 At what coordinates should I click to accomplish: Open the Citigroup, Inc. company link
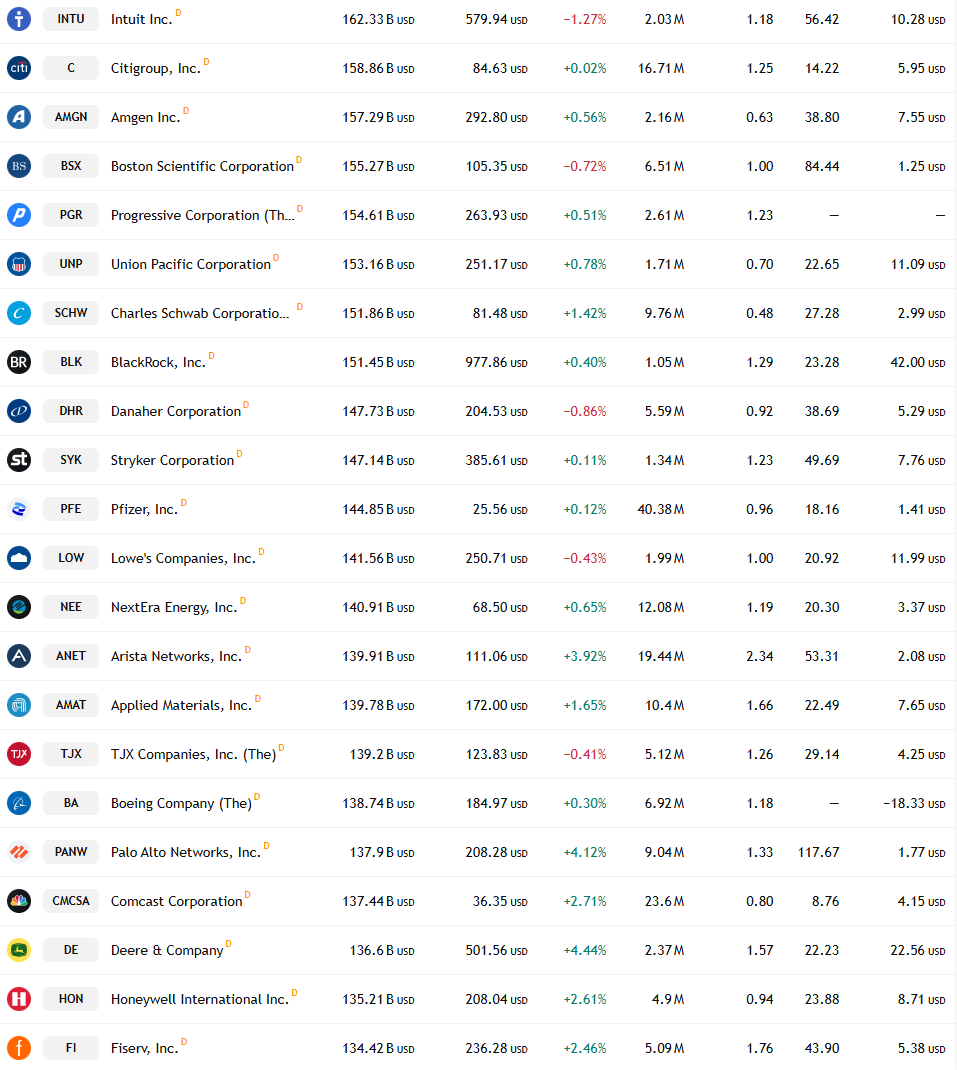156,68
